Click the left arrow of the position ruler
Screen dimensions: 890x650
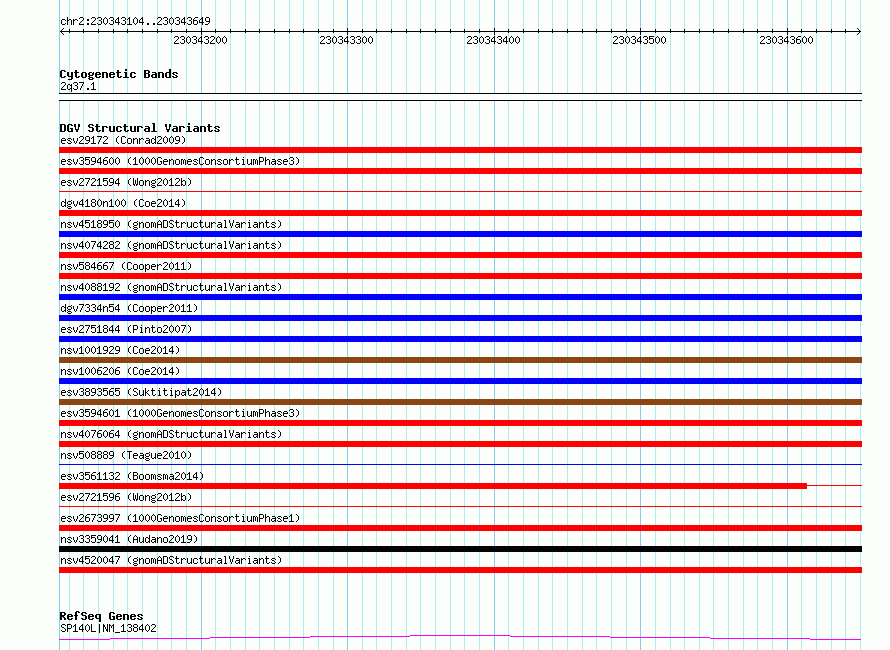[62, 32]
